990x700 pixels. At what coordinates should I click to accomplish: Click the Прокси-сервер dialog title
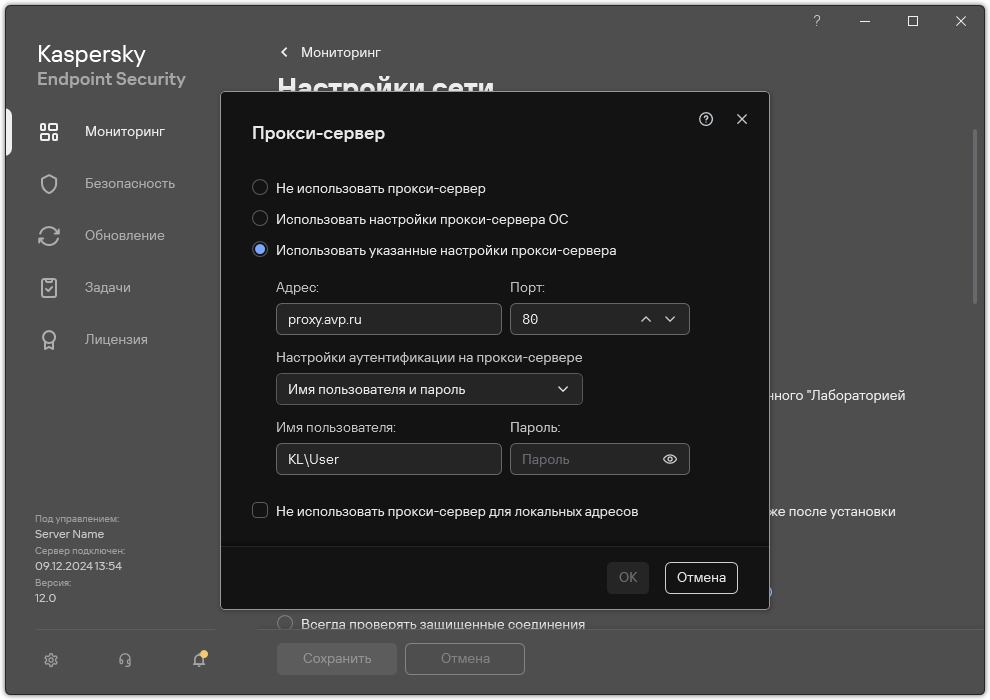(318, 133)
